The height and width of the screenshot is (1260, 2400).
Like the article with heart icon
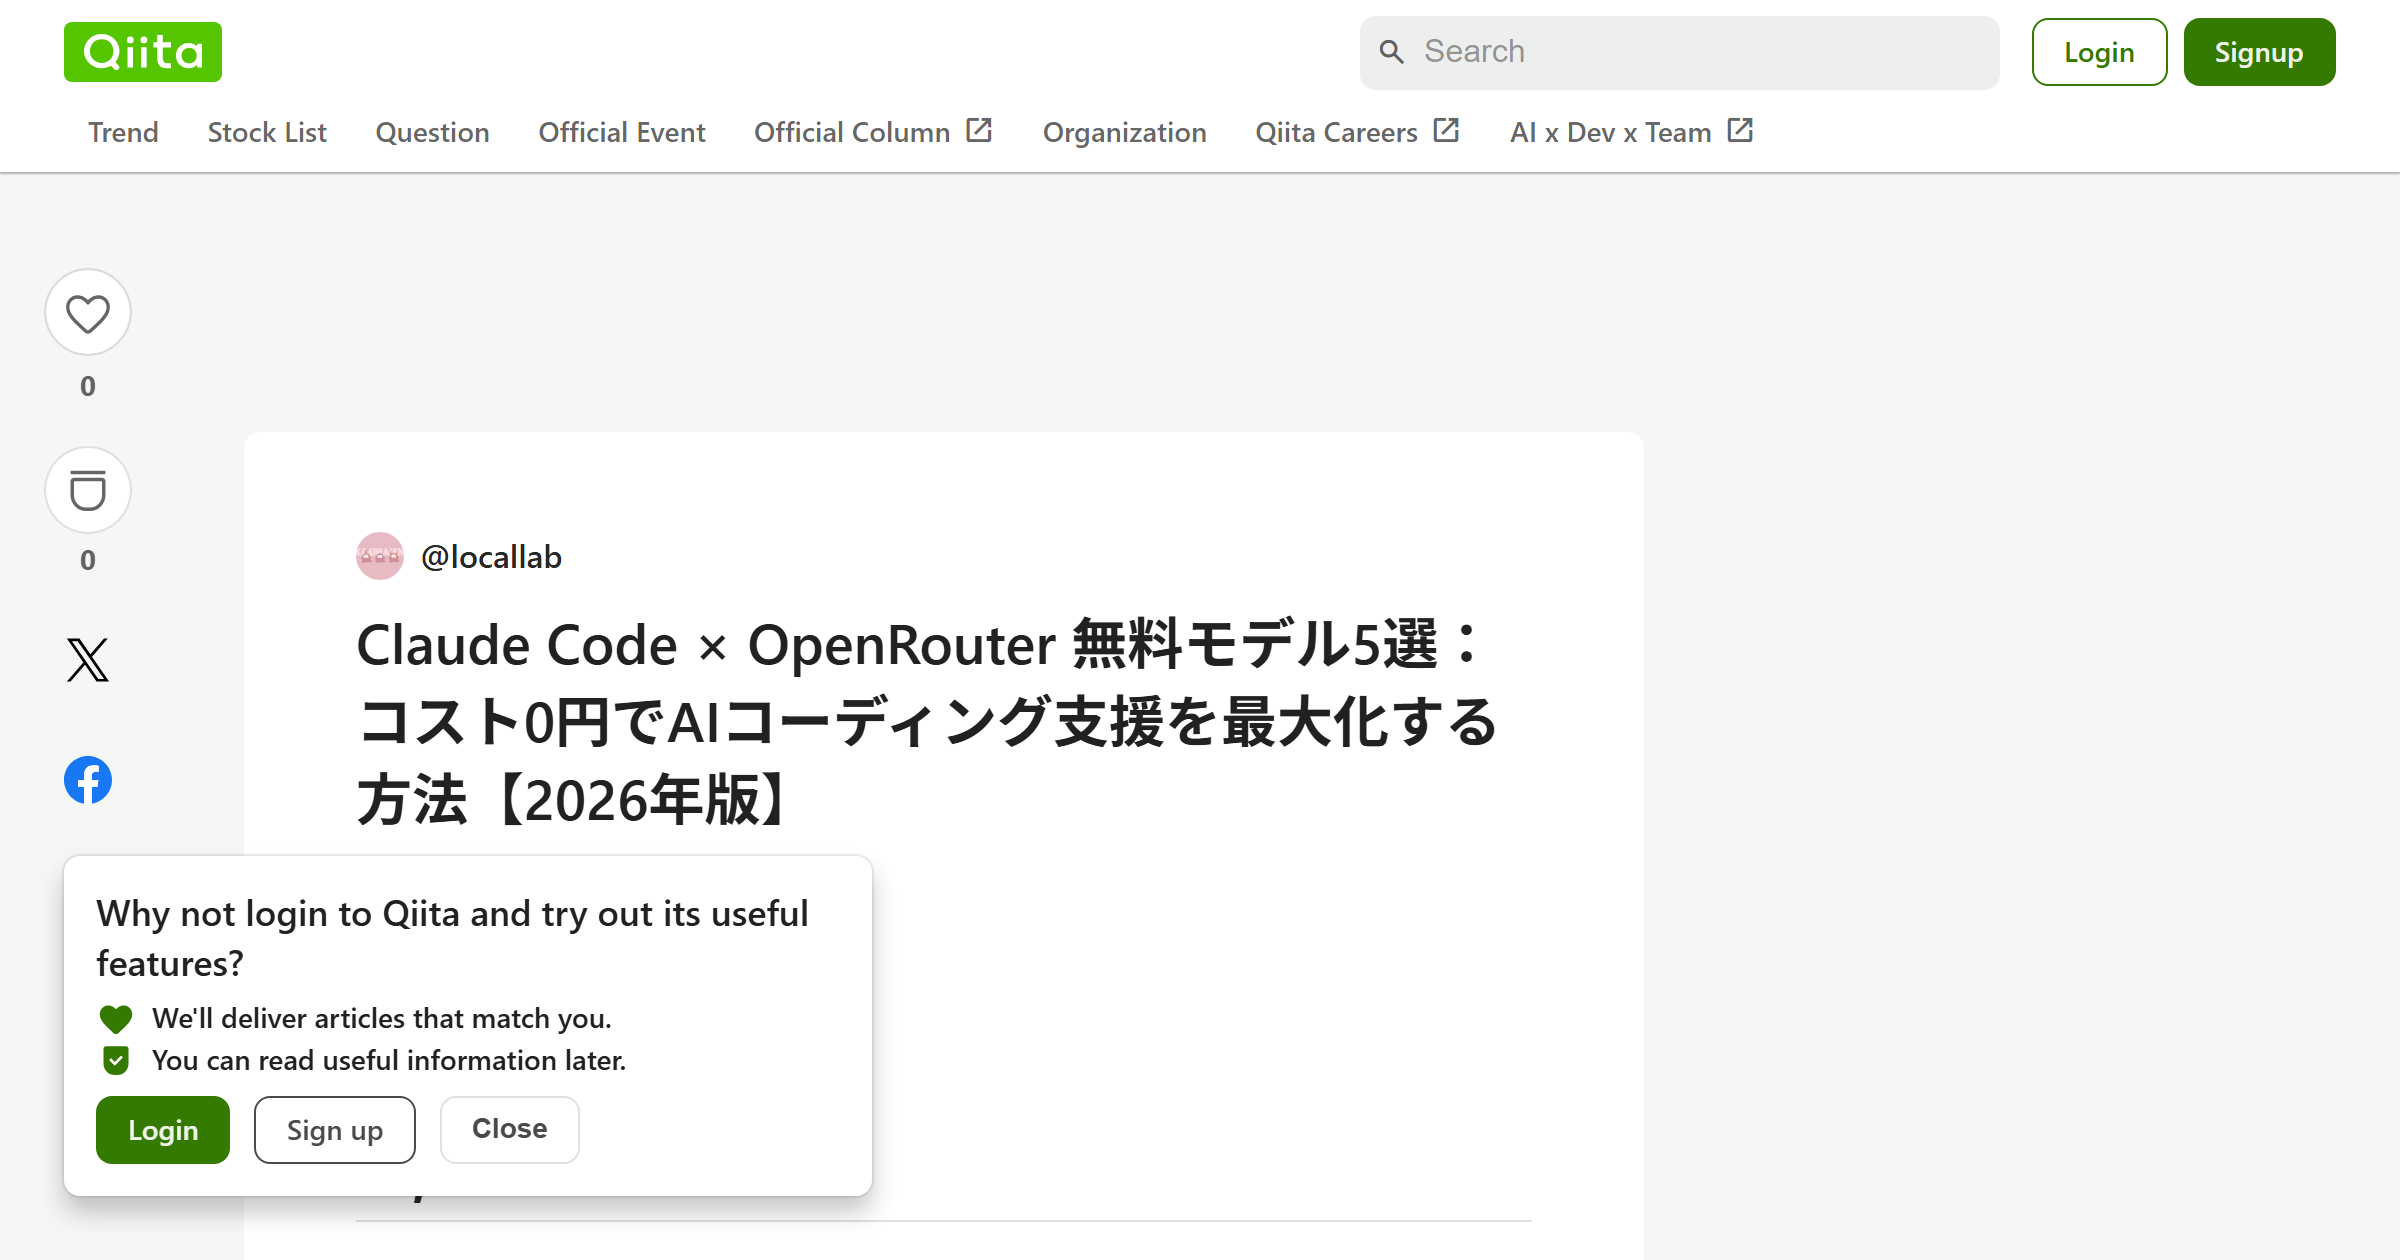(x=88, y=313)
